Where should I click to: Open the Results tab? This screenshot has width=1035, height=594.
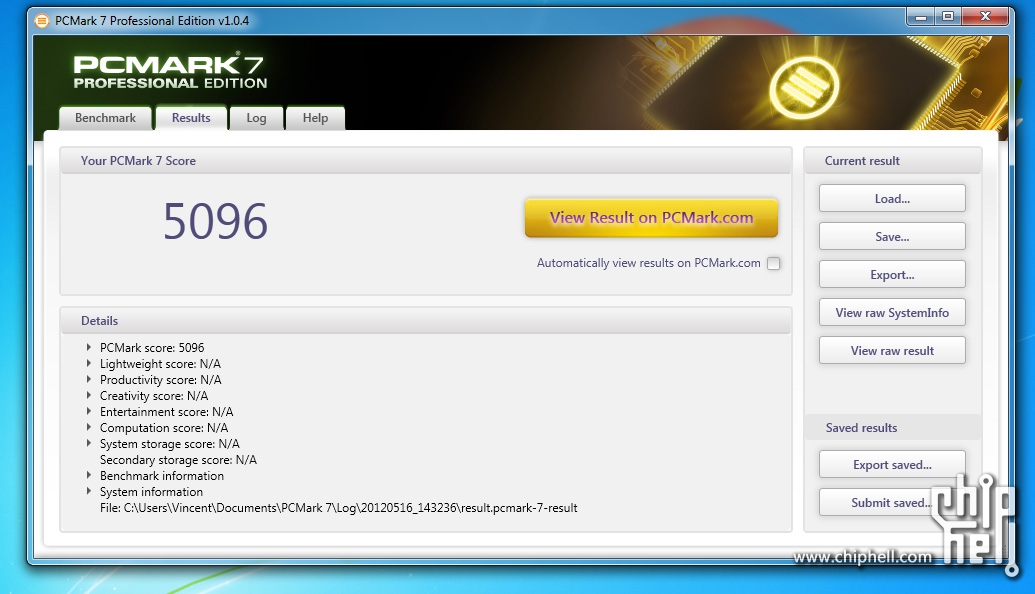[191, 118]
